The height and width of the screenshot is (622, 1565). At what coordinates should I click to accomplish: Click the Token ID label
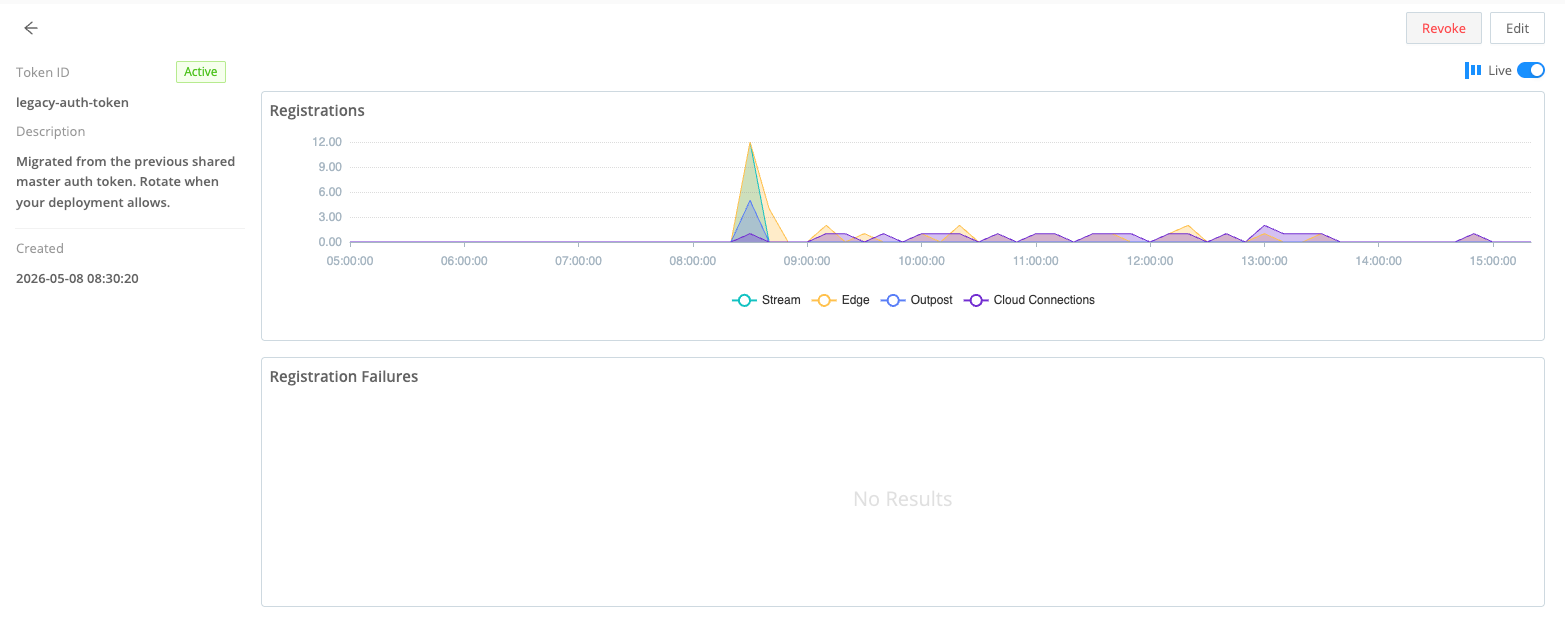43,72
